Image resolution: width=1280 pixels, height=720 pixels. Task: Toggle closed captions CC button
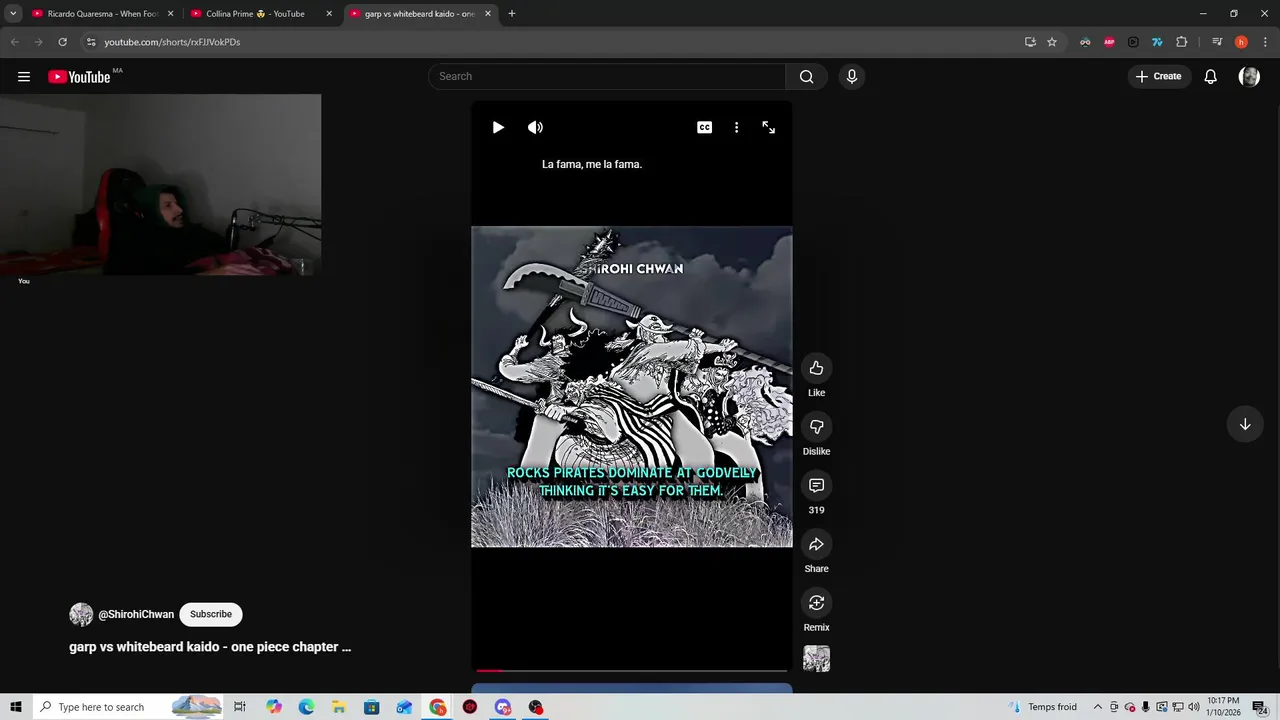click(x=705, y=127)
